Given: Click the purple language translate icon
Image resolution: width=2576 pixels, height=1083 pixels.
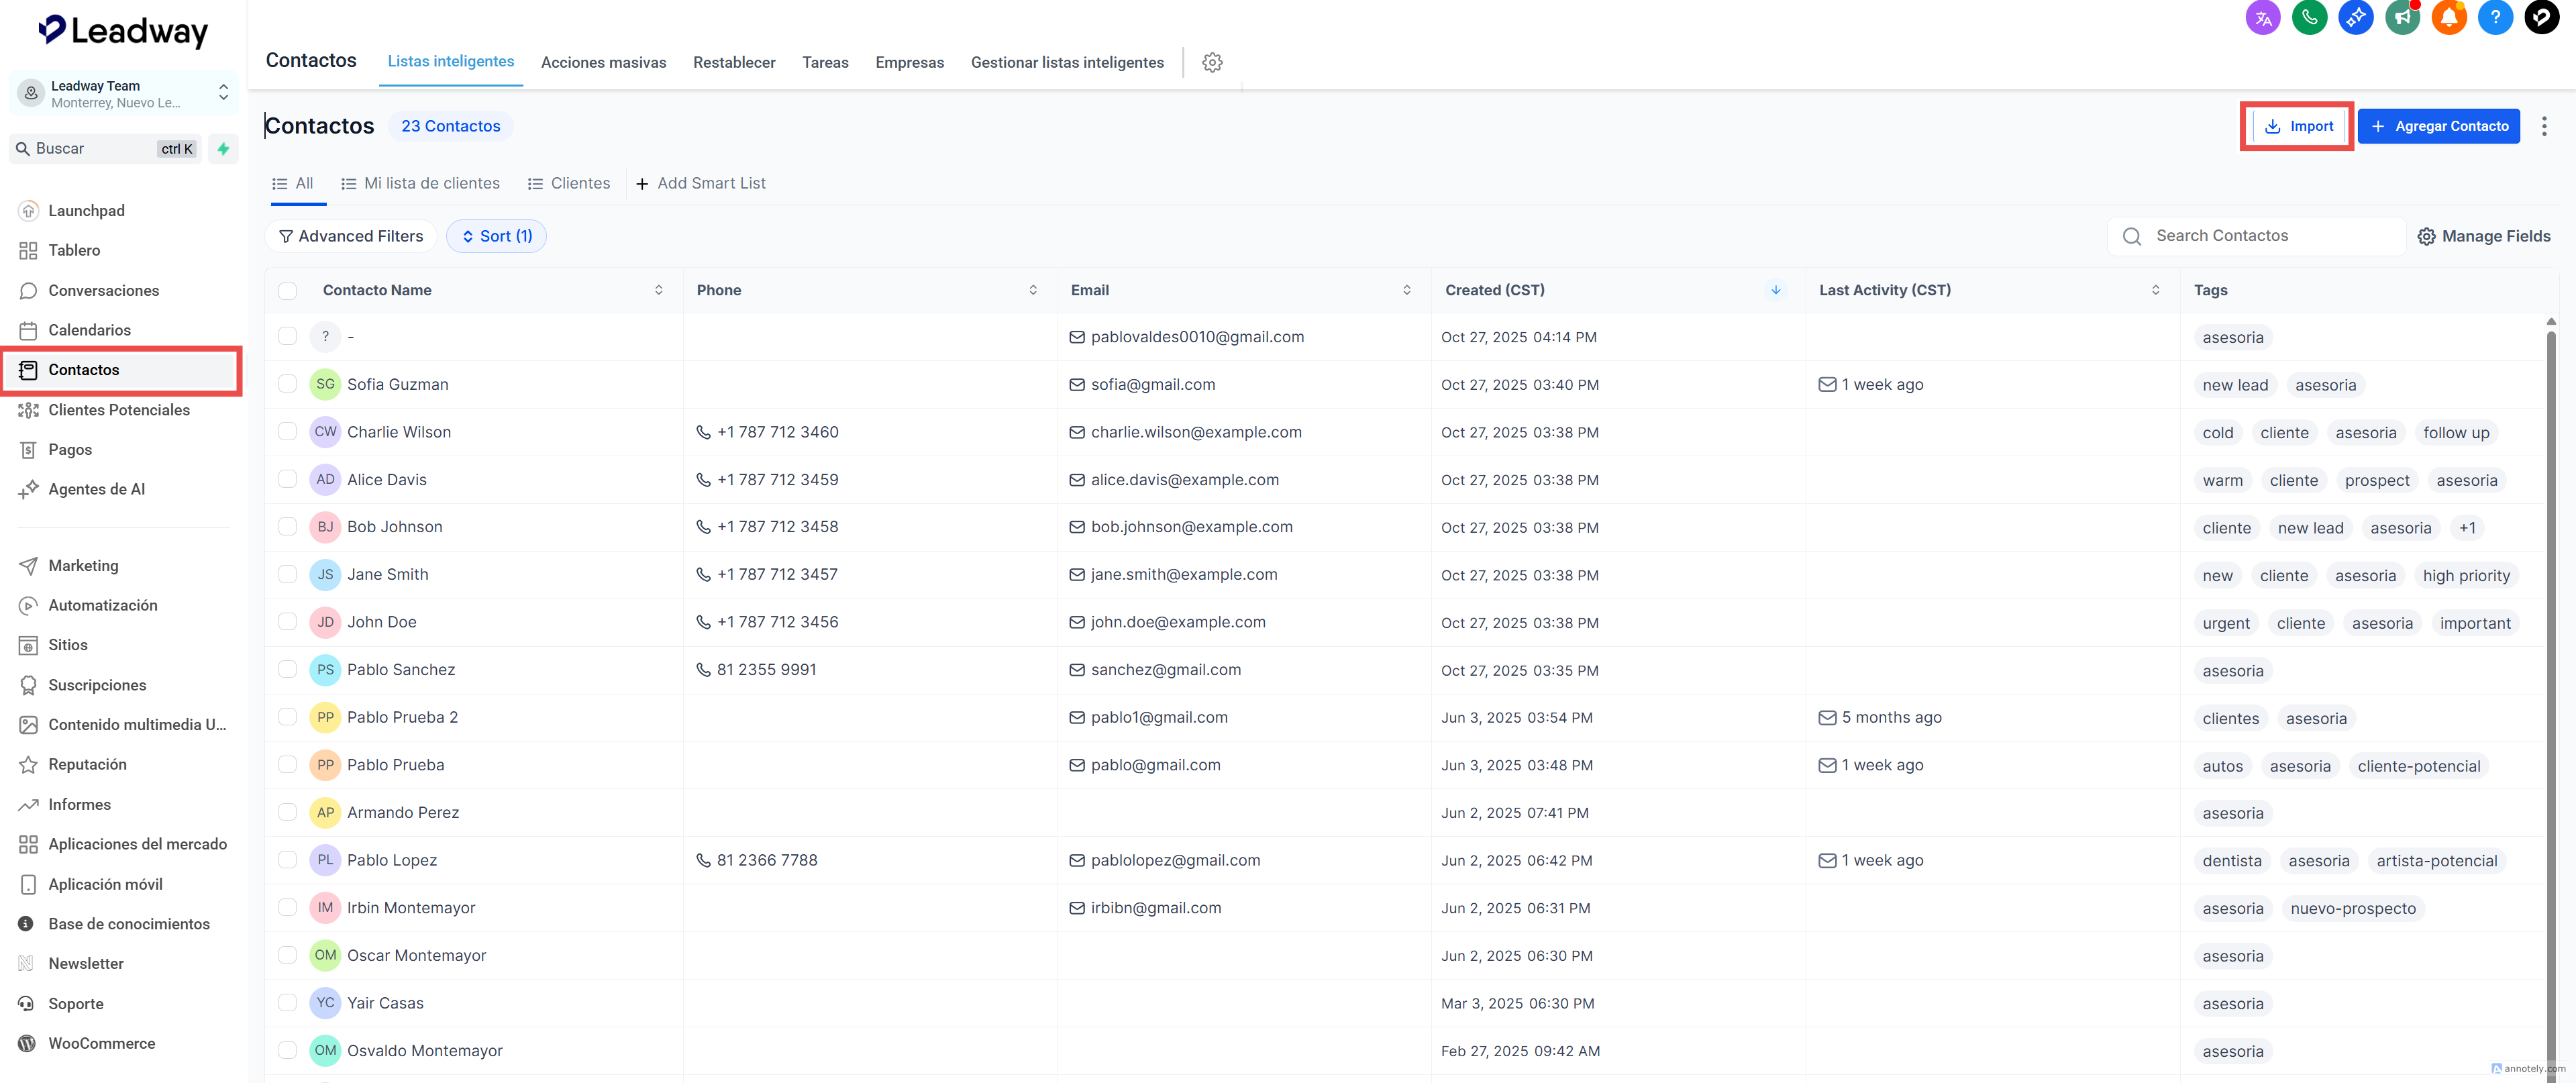Looking at the screenshot, I should (2263, 17).
